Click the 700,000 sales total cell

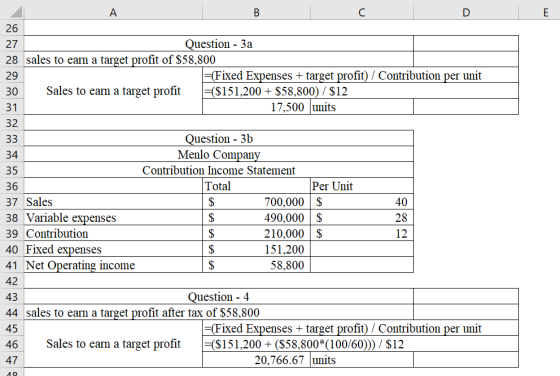(x=256, y=202)
